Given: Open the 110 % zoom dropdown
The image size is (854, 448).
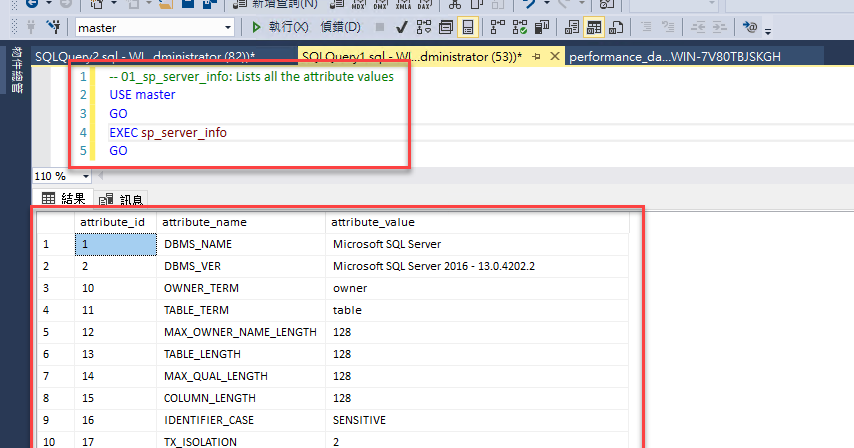Looking at the screenshot, I should tap(86, 176).
